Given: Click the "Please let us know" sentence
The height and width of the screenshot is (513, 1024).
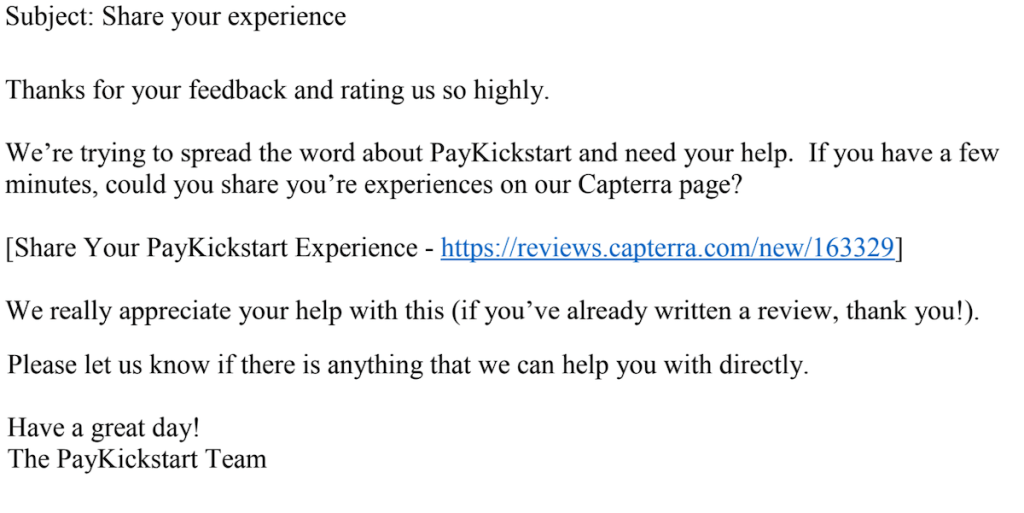Looking at the screenshot, I should (407, 366).
